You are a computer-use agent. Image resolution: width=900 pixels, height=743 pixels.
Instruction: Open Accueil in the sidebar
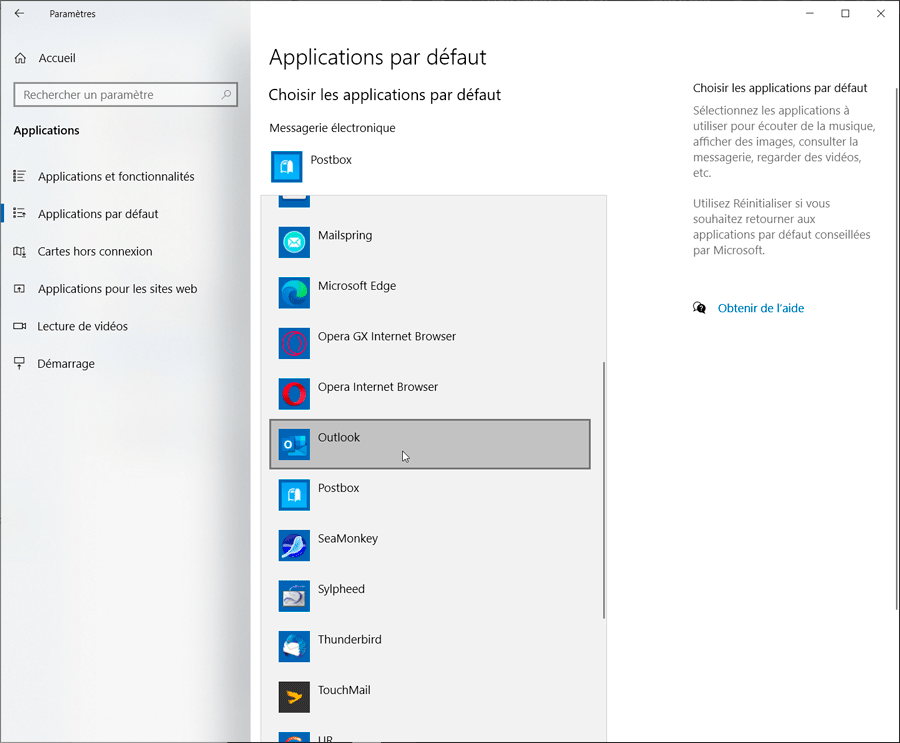(x=125, y=58)
